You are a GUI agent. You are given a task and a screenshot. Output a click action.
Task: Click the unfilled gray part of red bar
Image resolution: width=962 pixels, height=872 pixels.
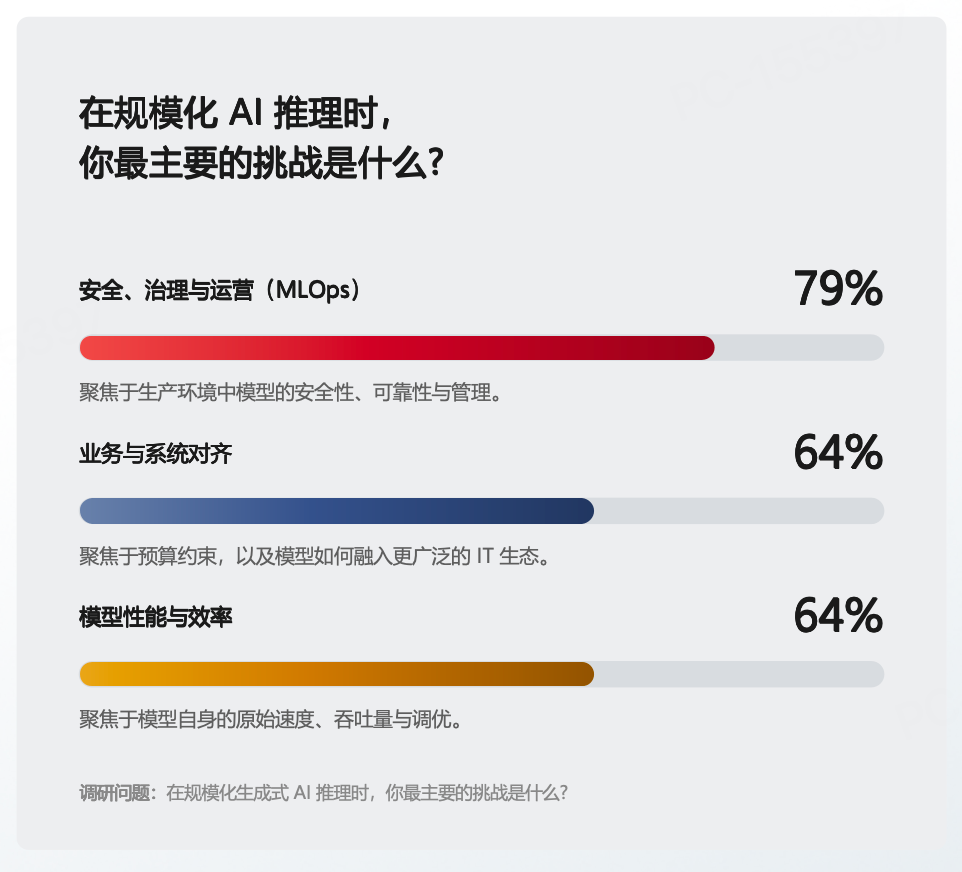(x=799, y=348)
